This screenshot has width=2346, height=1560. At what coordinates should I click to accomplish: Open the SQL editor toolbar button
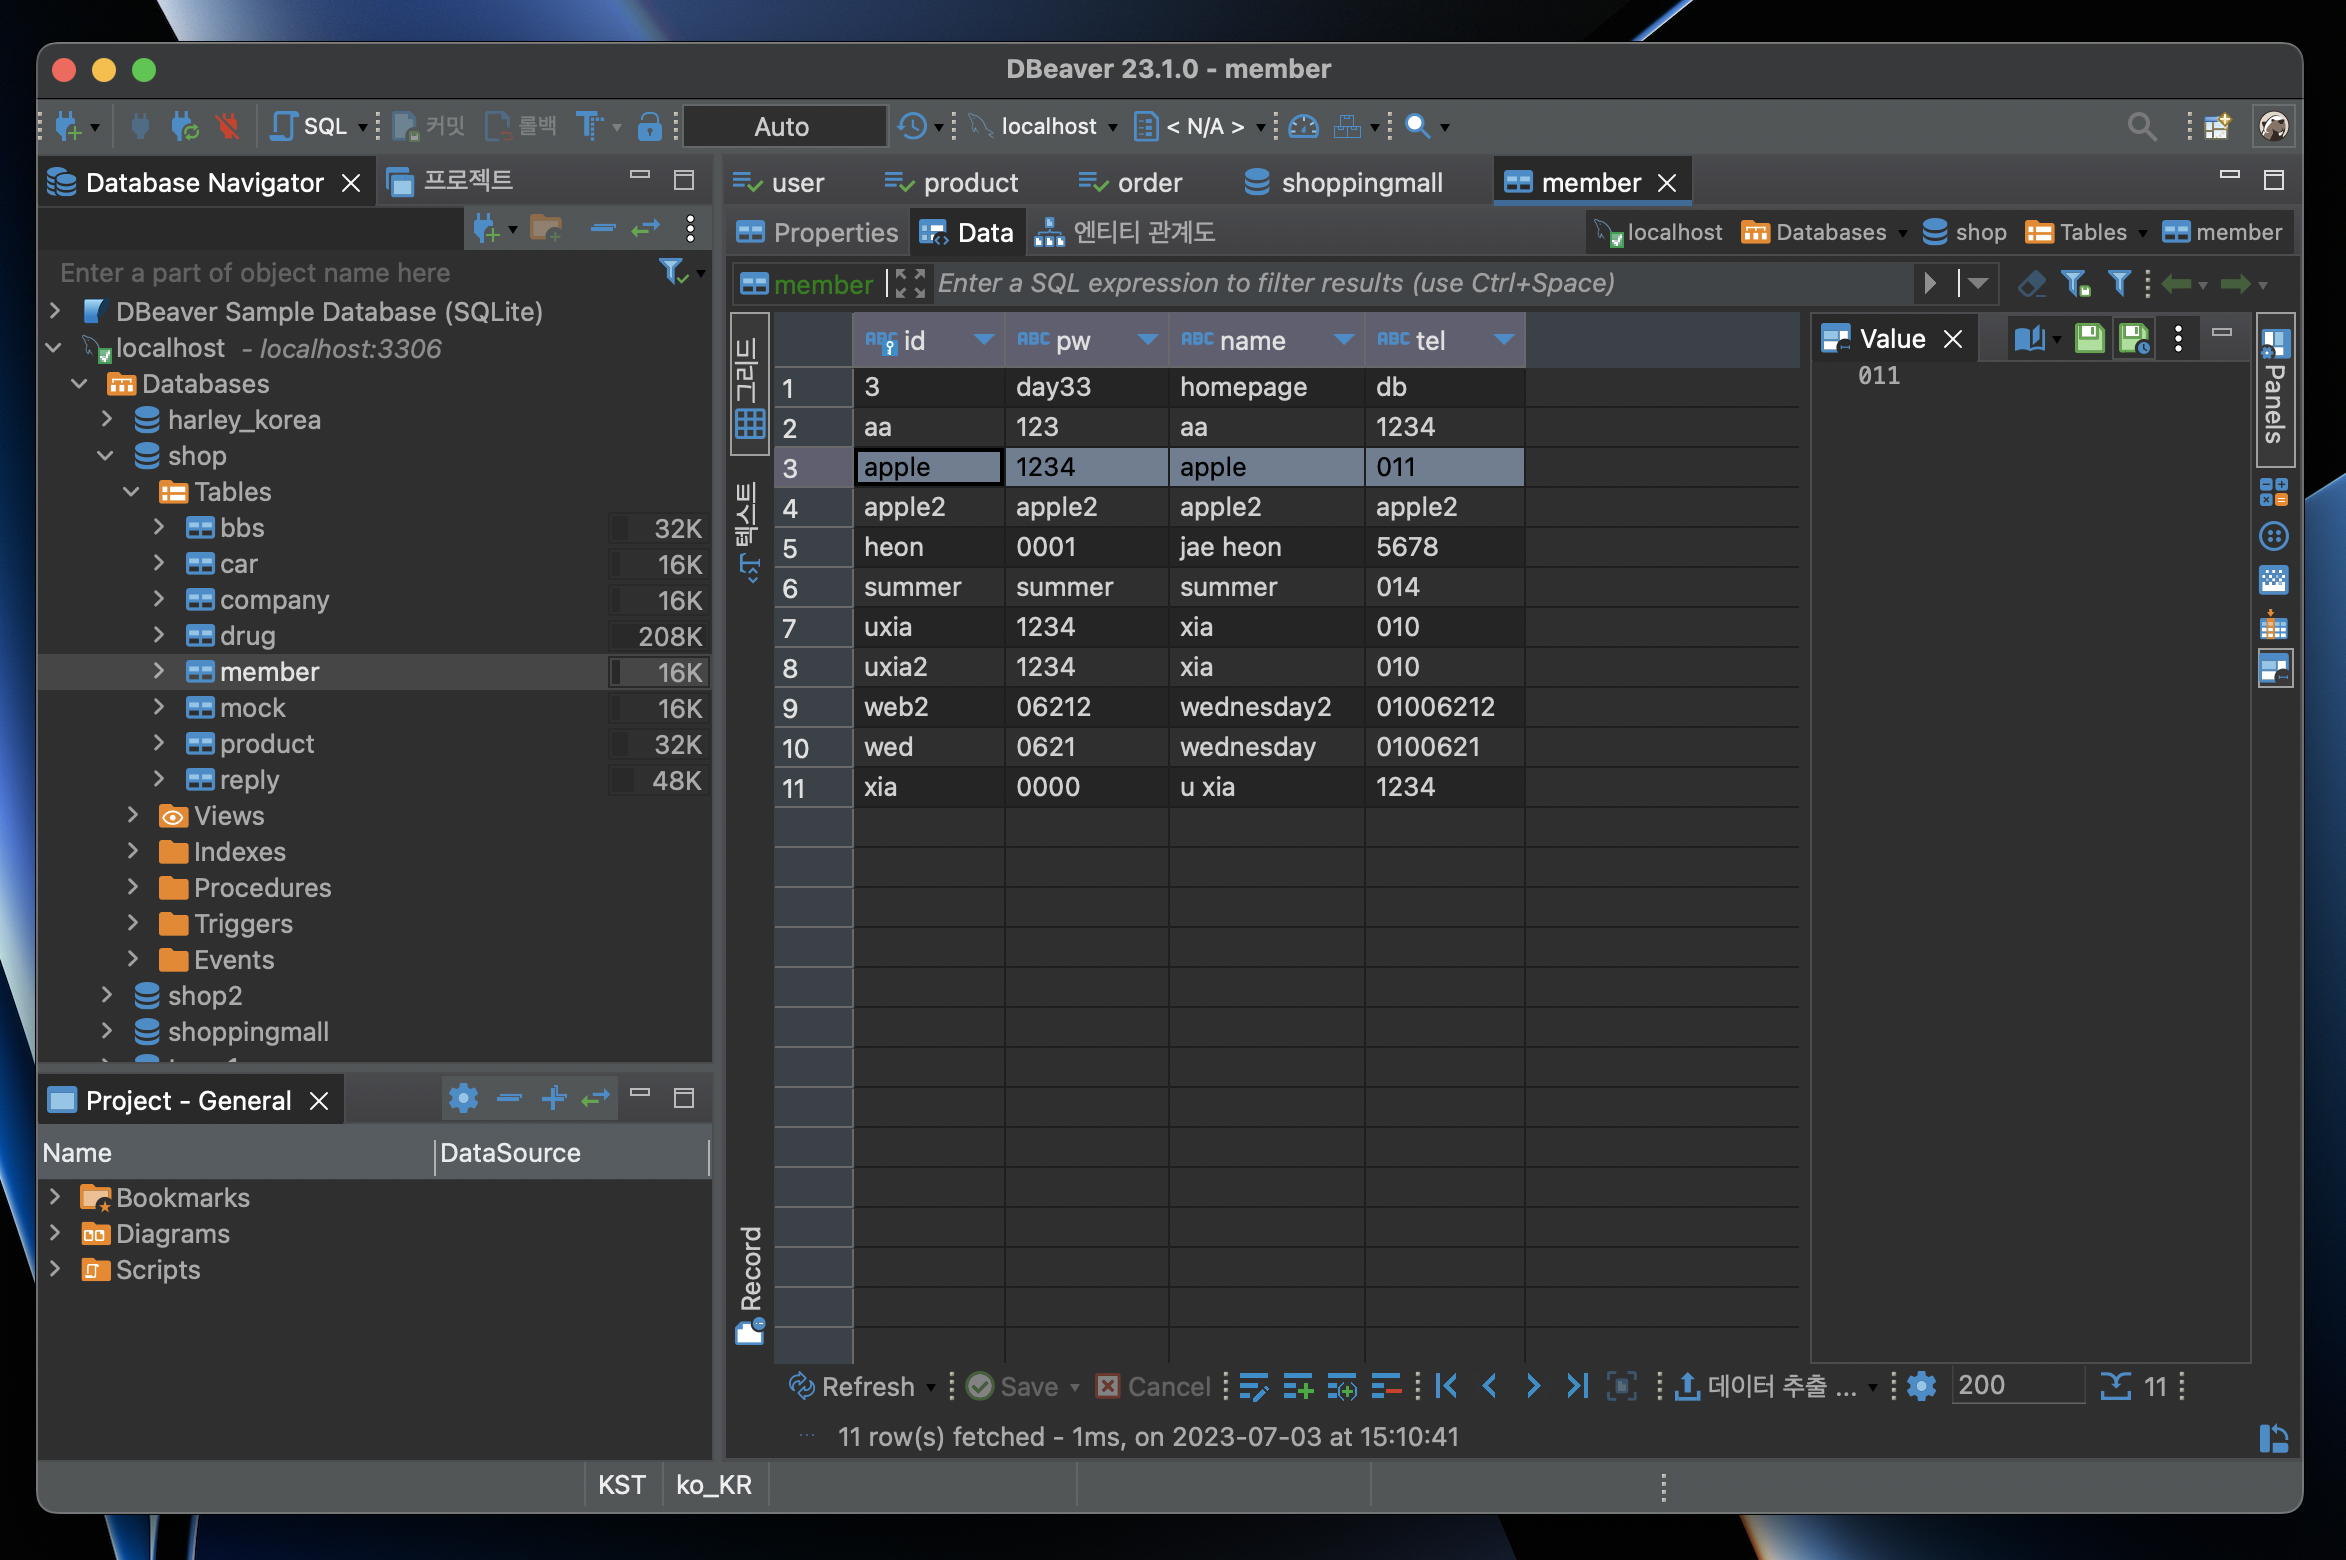coord(310,126)
